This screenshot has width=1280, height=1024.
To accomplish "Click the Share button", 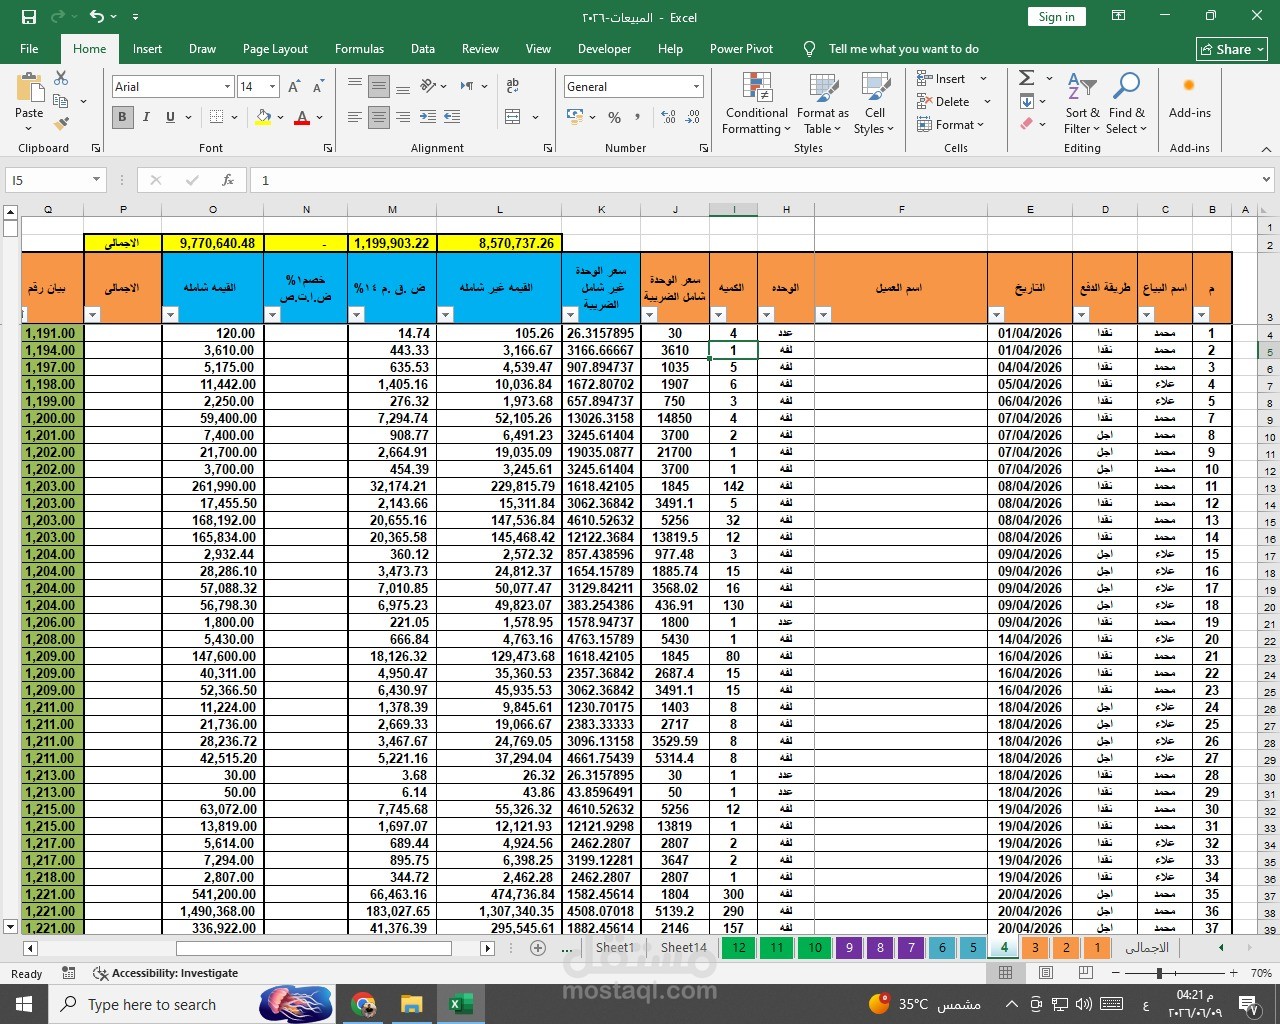I will (1232, 49).
